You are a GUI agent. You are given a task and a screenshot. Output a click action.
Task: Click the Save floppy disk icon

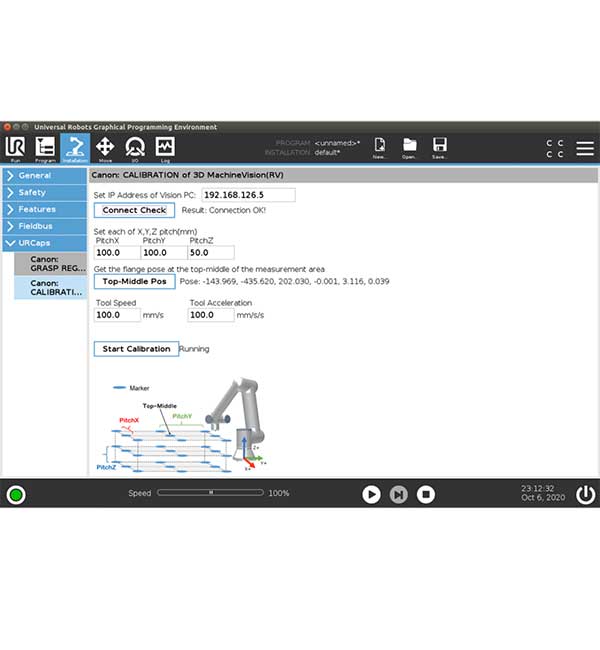coord(439,148)
